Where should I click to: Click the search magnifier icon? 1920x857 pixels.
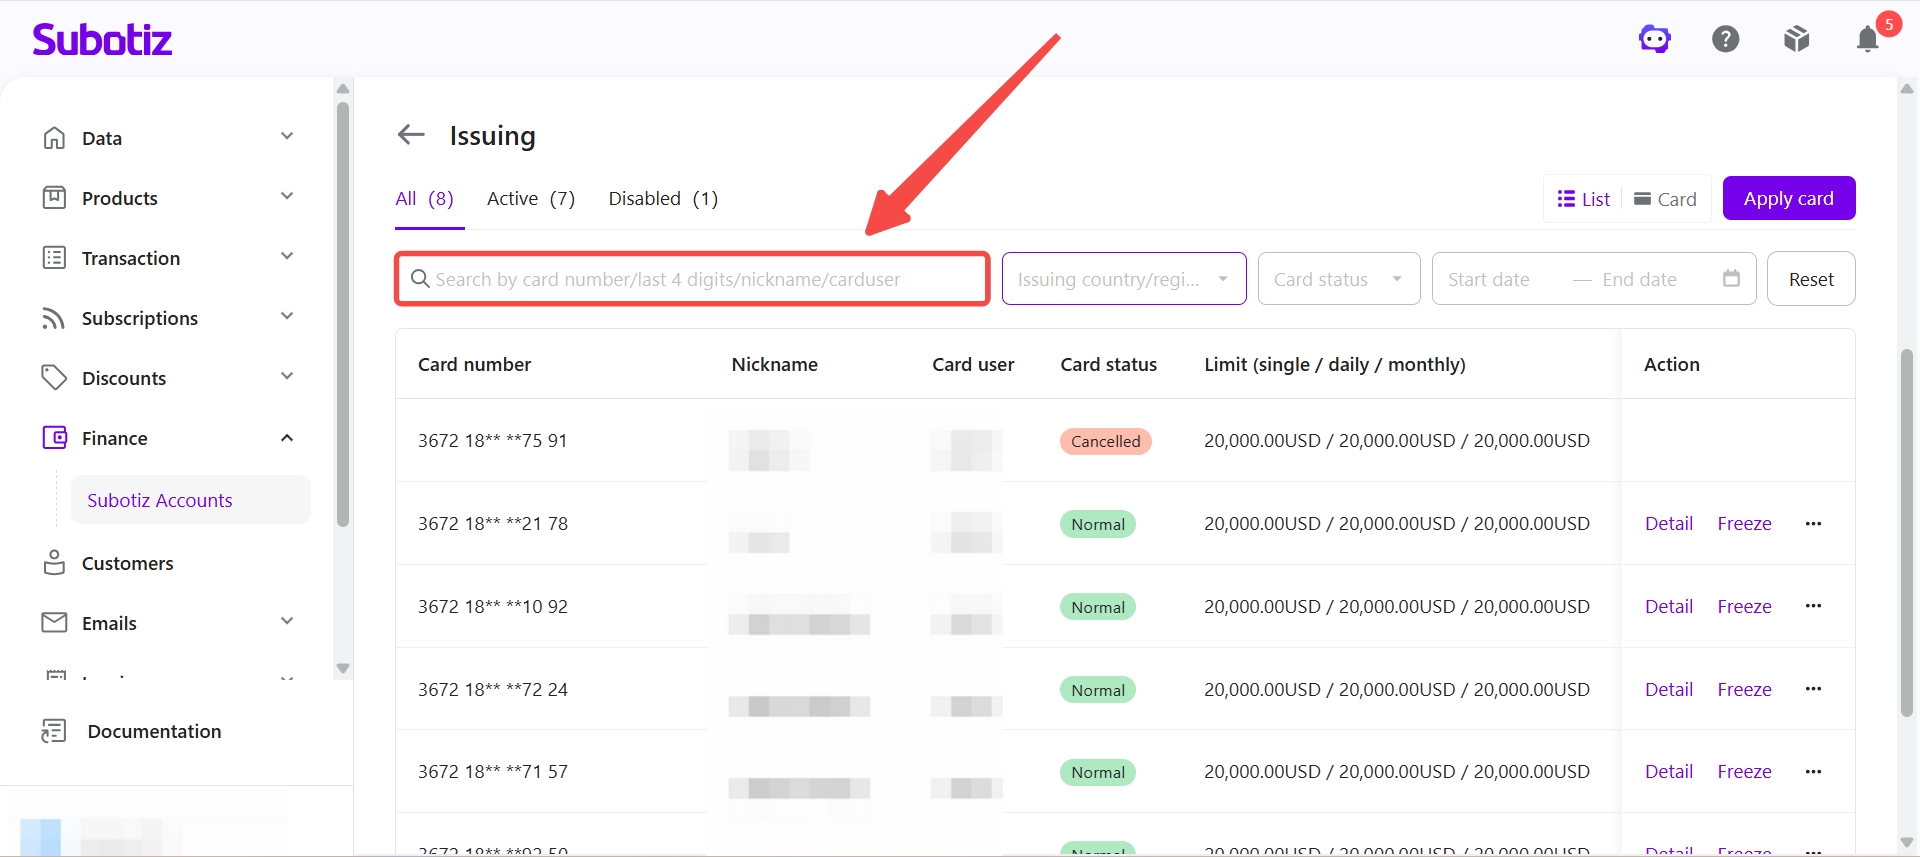pos(421,279)
